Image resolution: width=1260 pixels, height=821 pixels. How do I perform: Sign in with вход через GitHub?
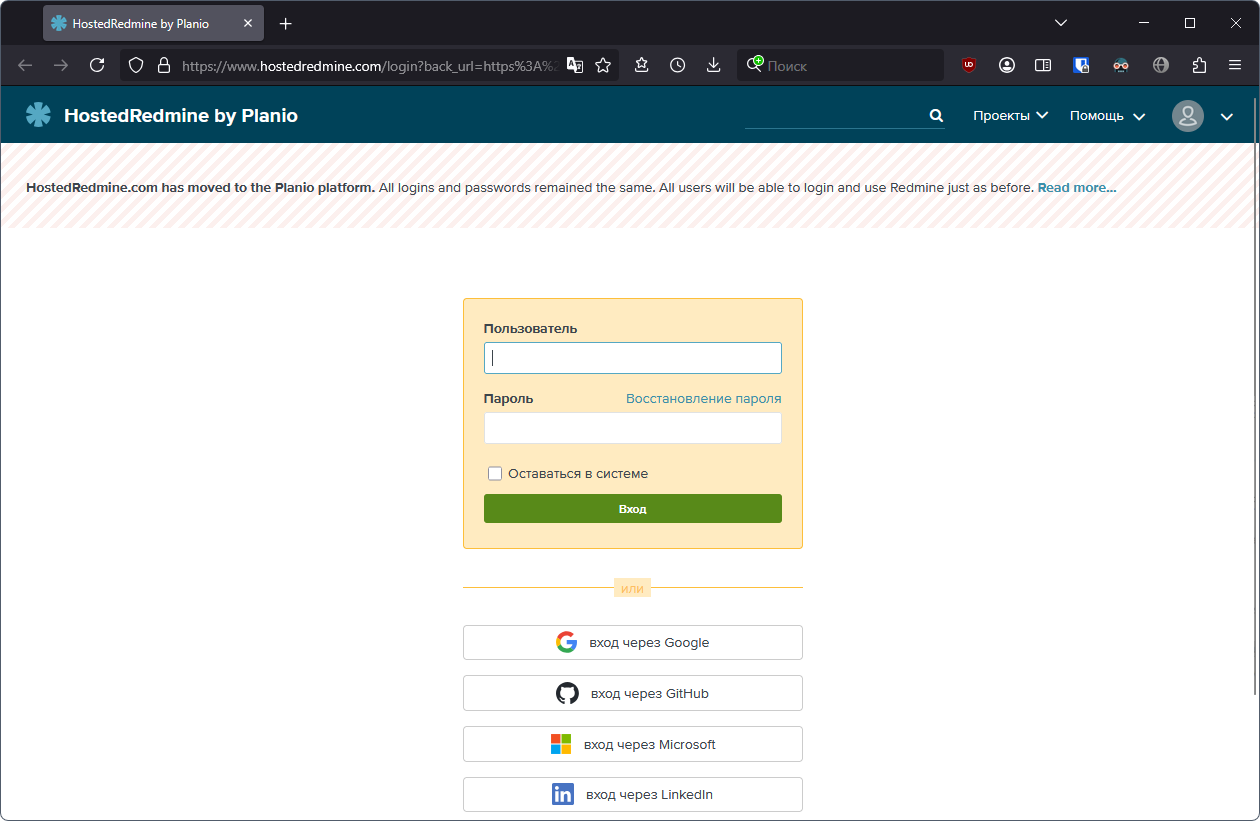[633, 693]
